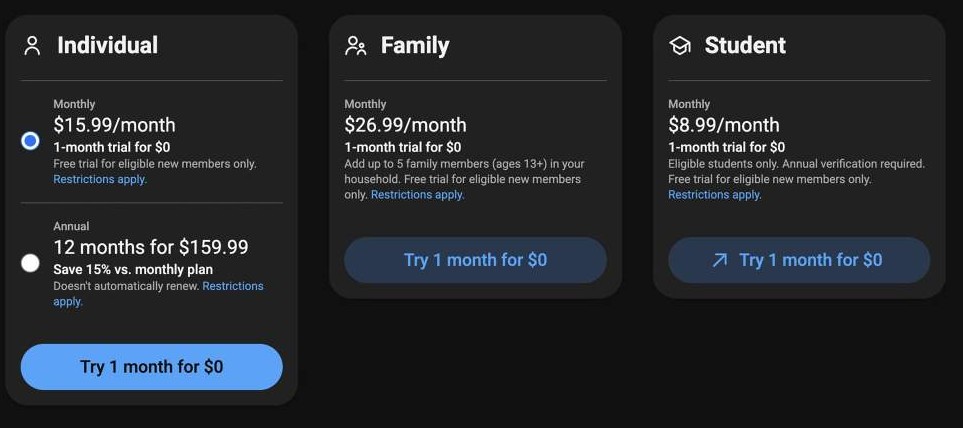Click the external arrow icon on Student button
The width and height of the screenshot is (963, 428).
pyautogui.click(x=719, y=260)
